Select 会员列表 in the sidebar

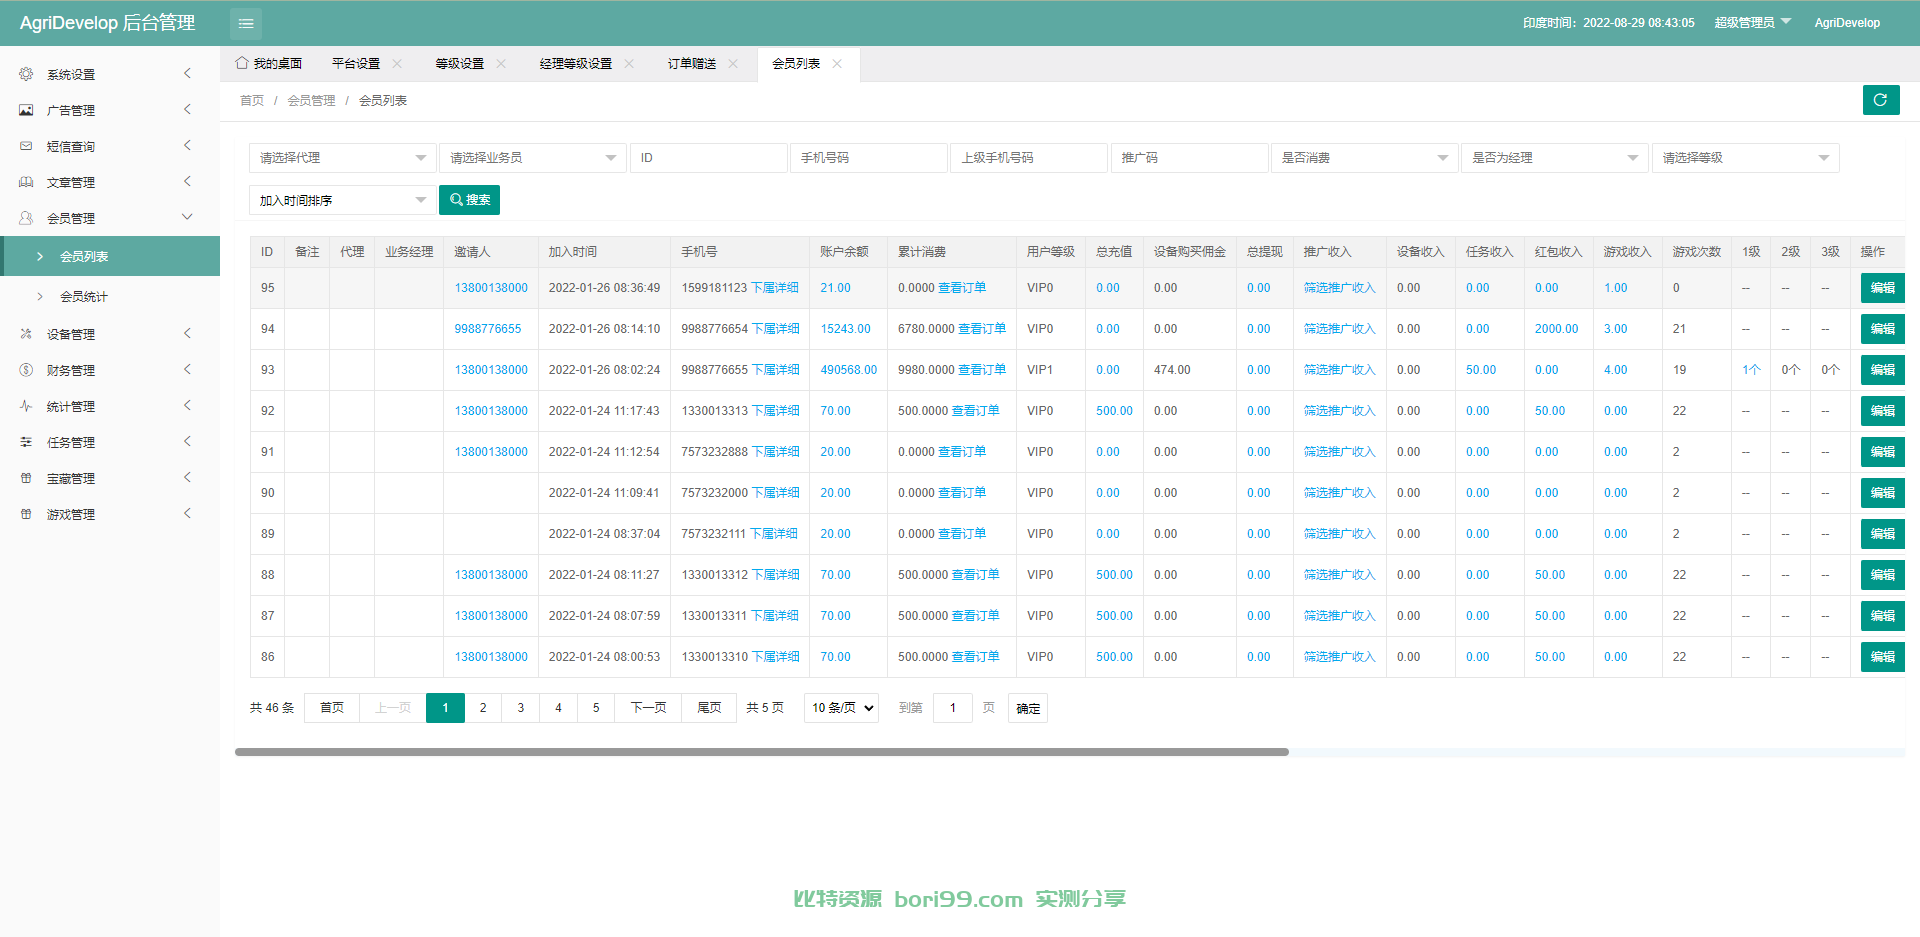110,256
